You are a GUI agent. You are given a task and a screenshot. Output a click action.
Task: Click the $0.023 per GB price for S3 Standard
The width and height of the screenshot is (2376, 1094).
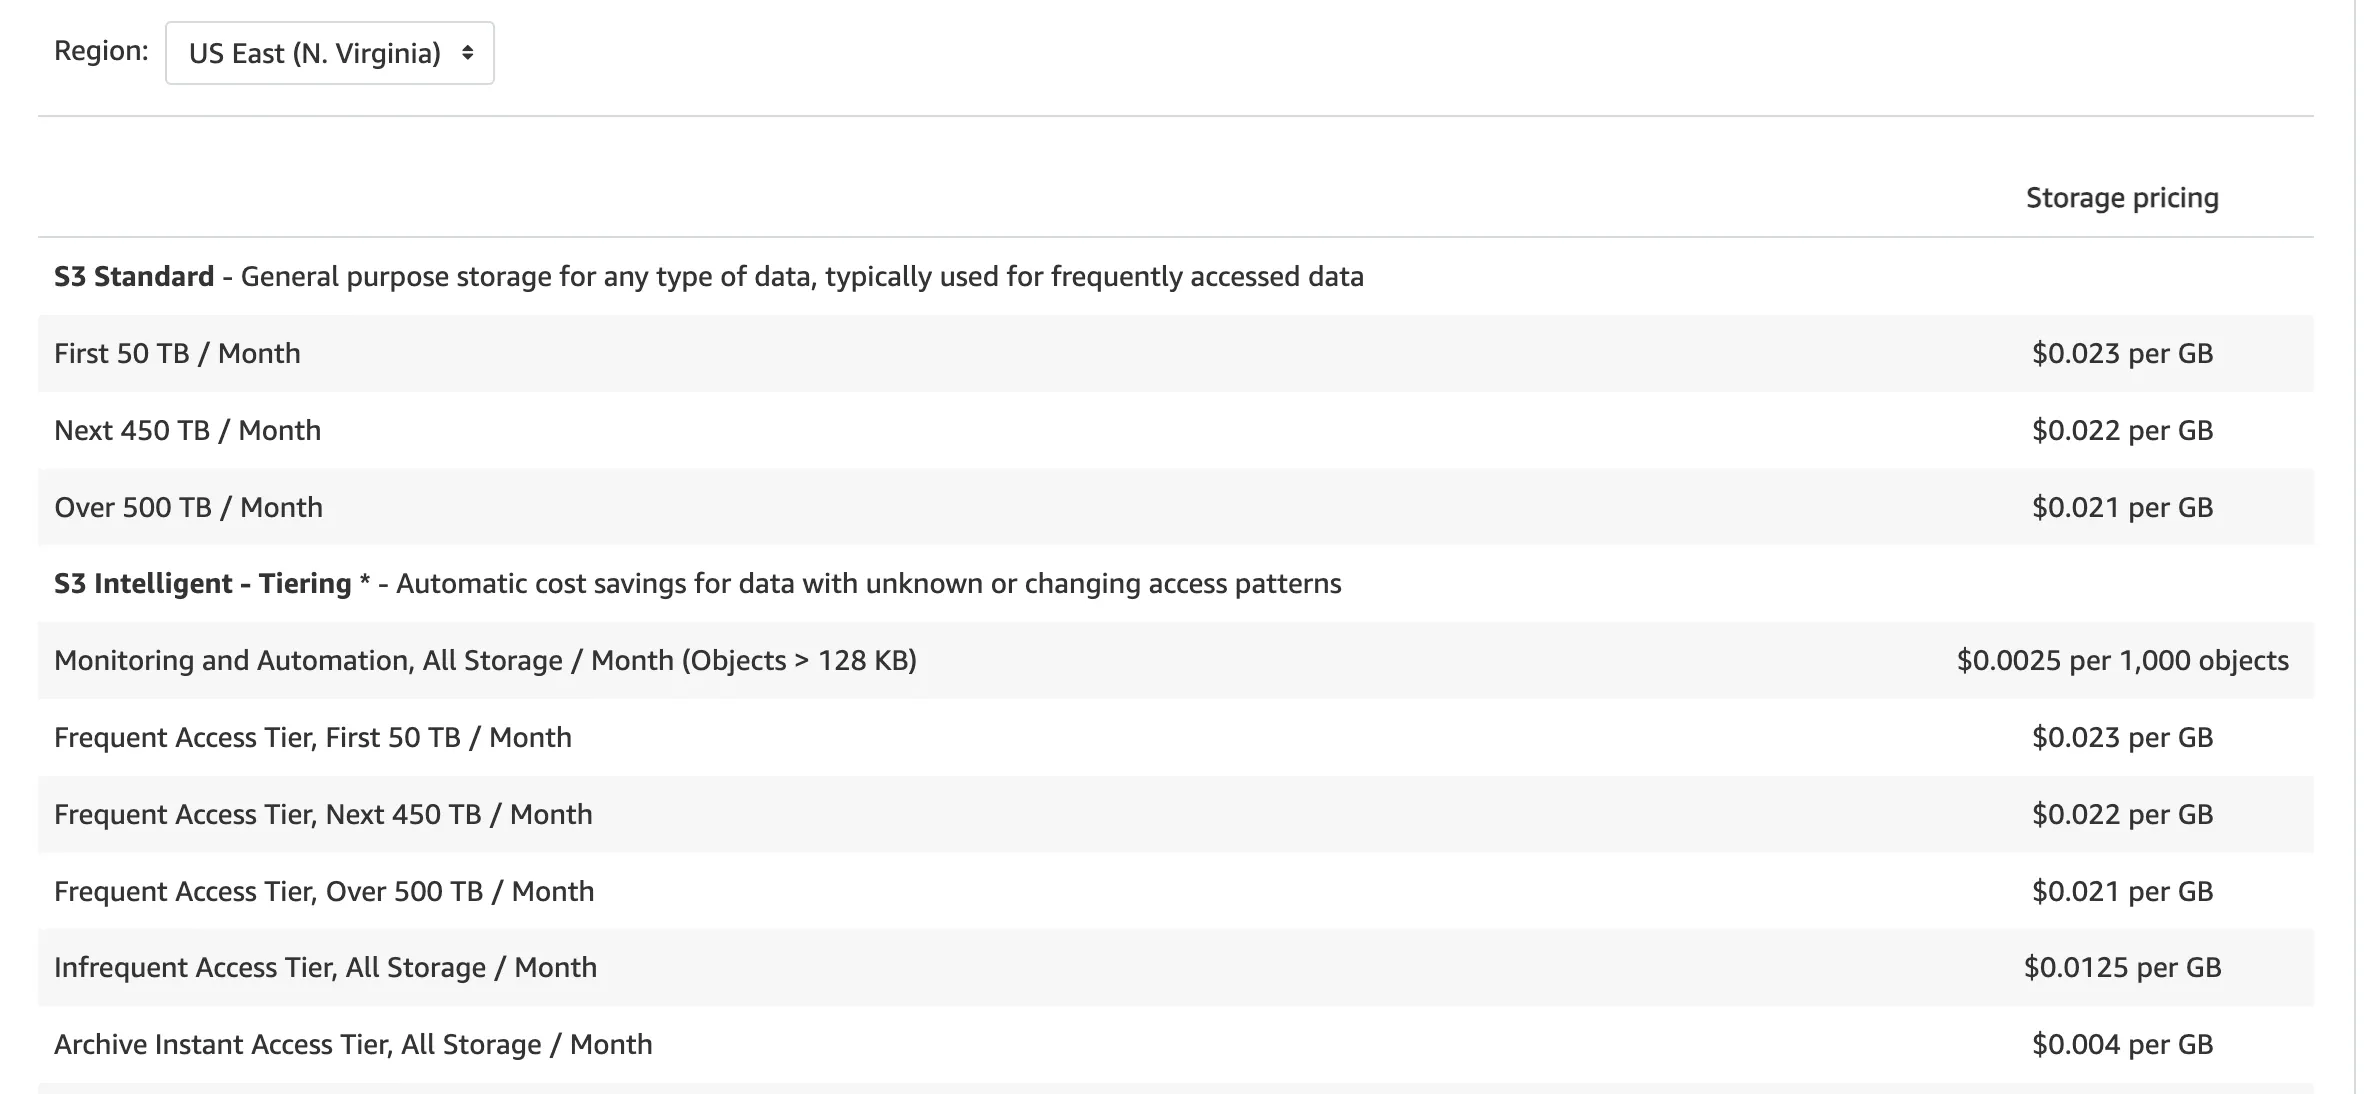tap(2121, 354)
